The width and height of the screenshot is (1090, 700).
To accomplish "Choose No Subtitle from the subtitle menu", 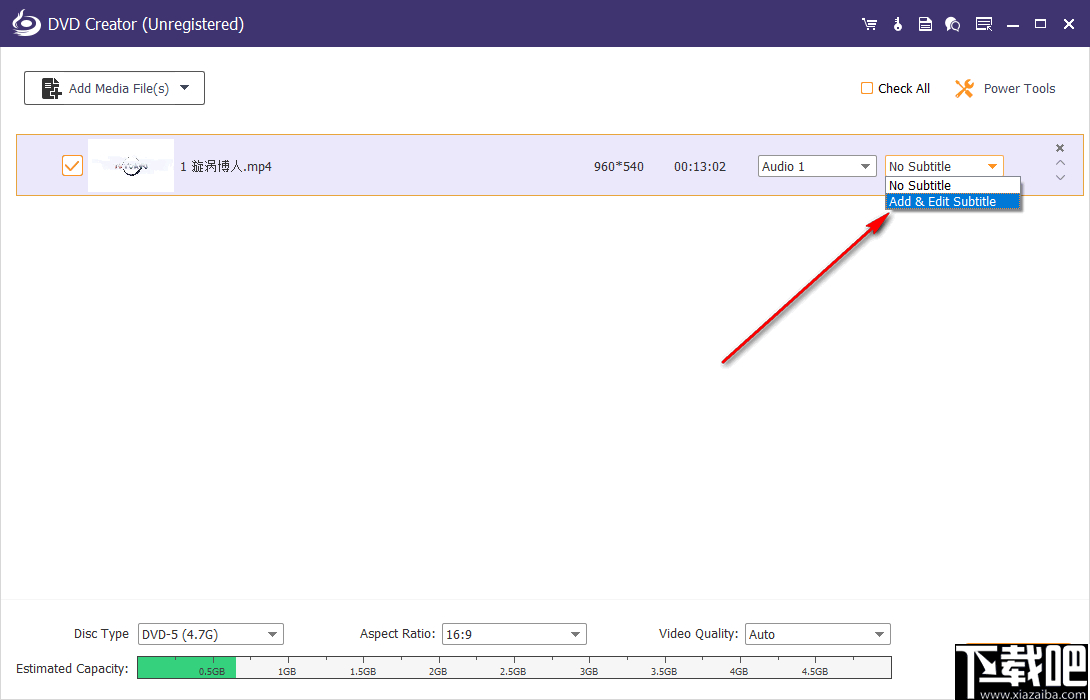I will tap(919, 185).
